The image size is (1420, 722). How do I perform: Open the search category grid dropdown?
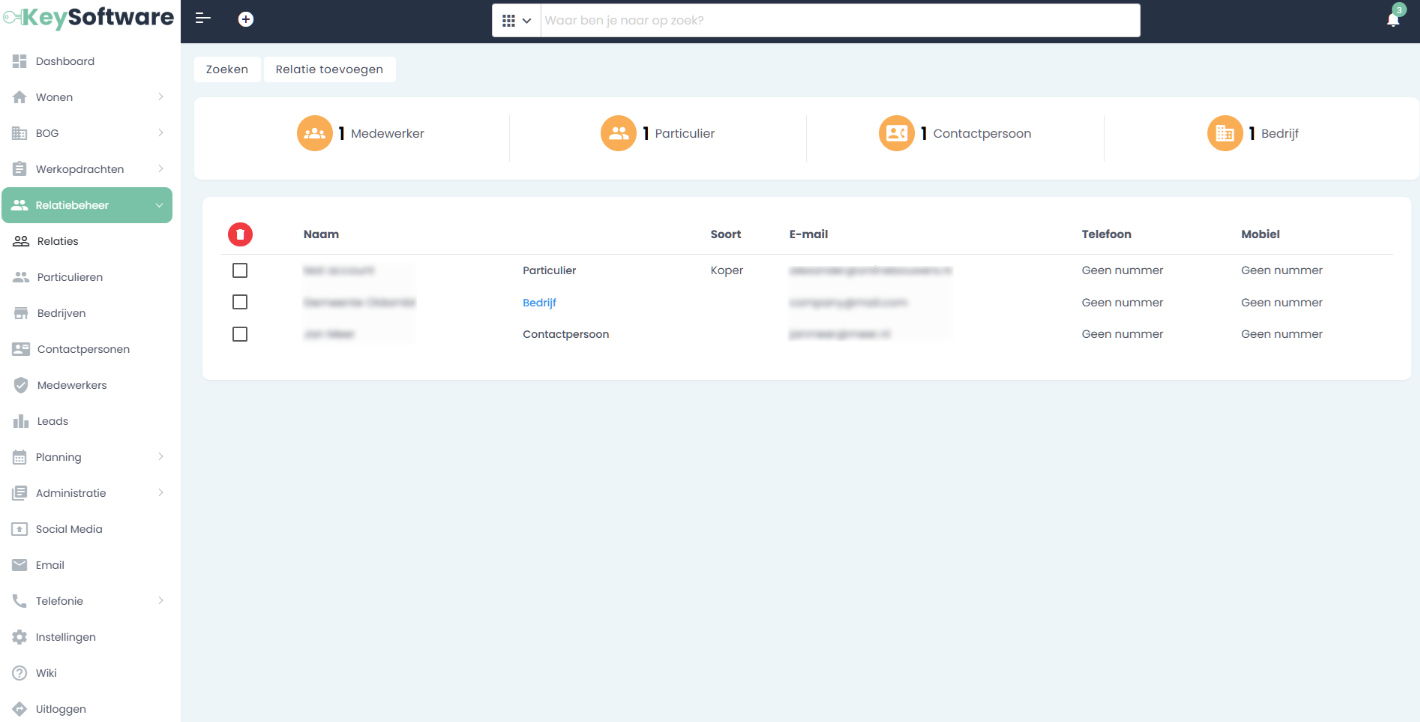tap(516, 20)
